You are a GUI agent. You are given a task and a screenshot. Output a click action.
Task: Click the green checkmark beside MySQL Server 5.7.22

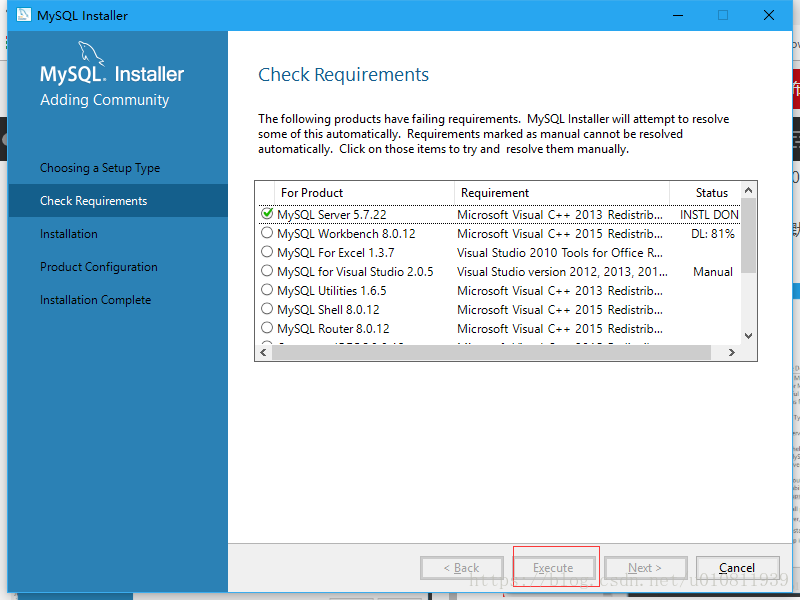tap(267, 213)
